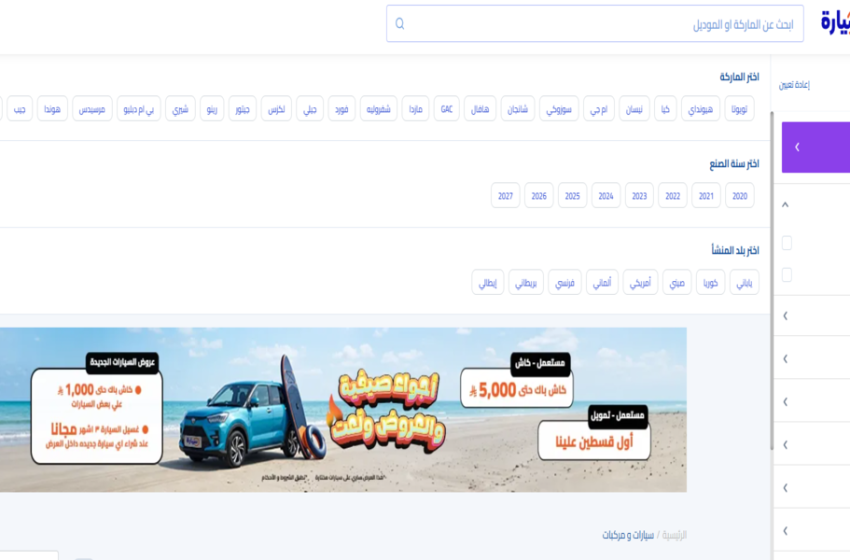850x560 pixels.
Task: Select the بي ام دبليو brand chip
Action: pos(139,109)
